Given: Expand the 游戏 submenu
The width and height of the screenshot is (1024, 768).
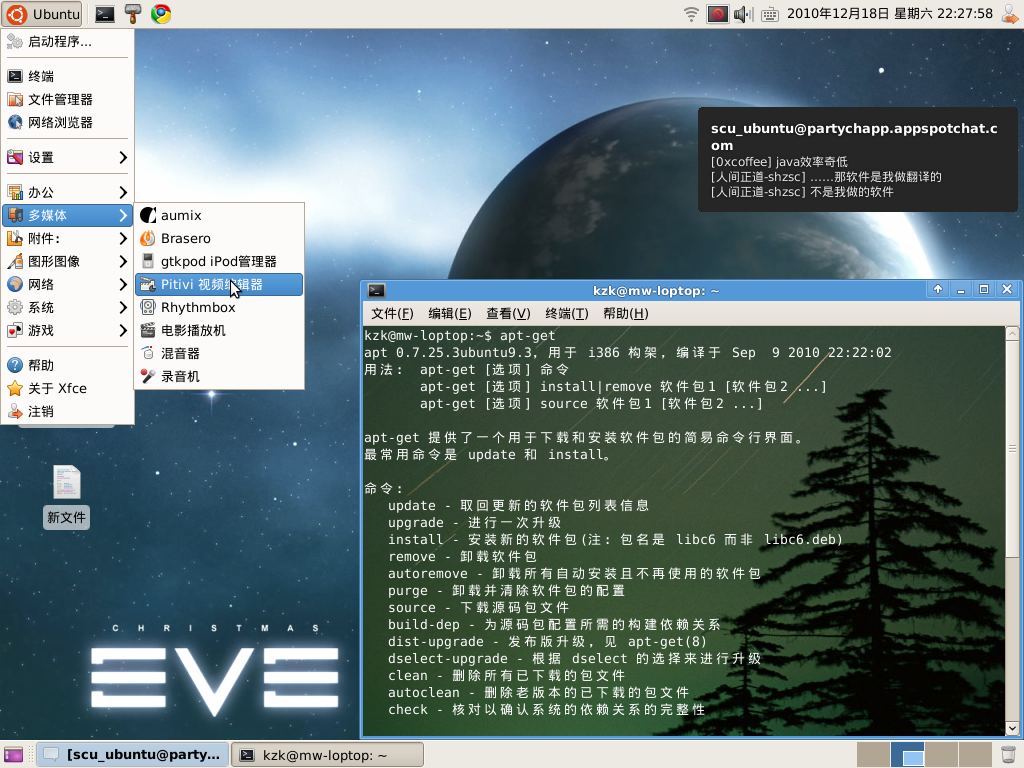Looking at the screenshot, I should coord(68,330).
